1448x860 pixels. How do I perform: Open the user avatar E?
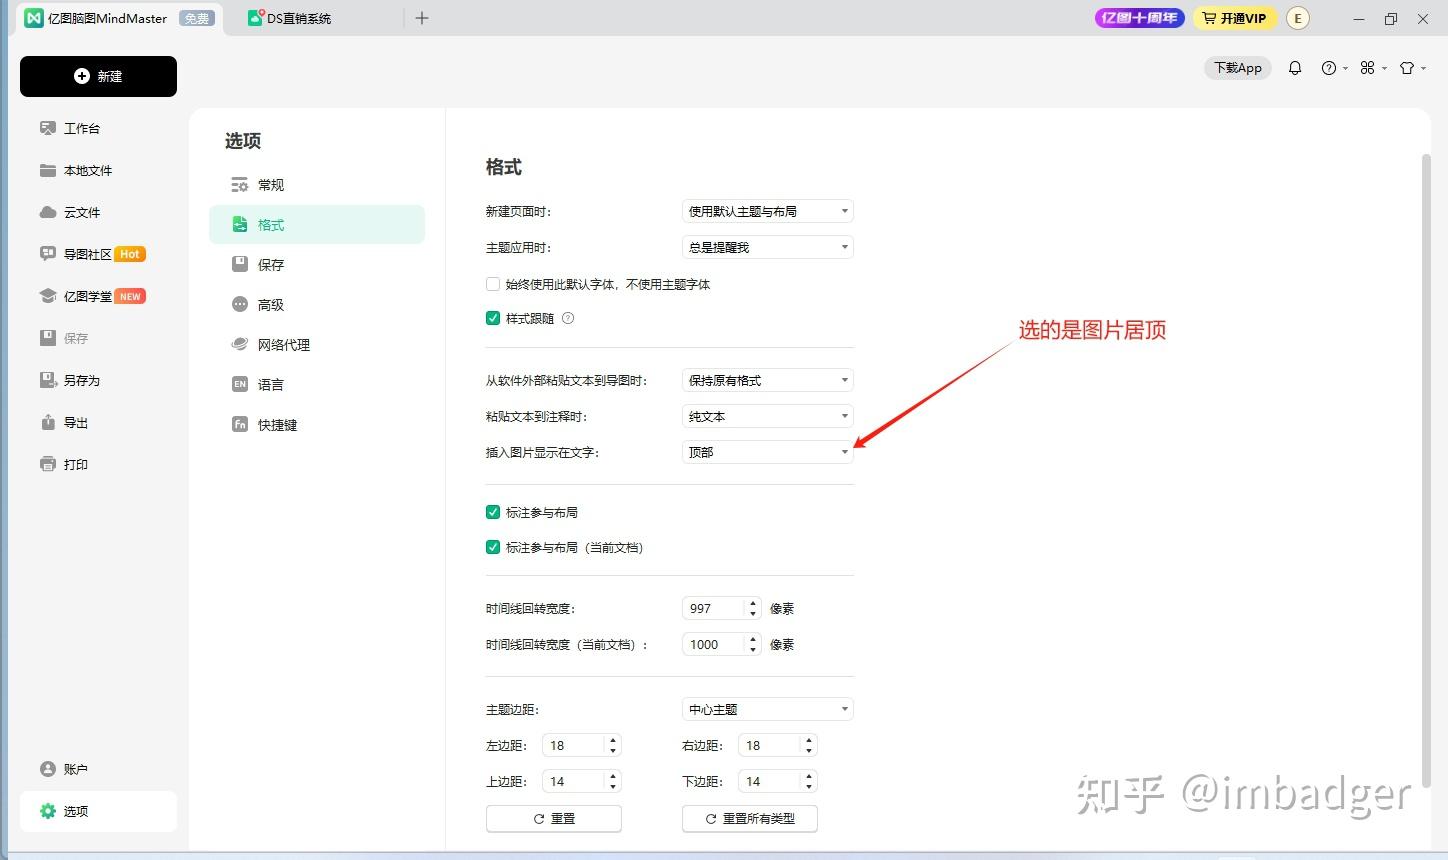pyautogui.click(x=1298, y=18)
